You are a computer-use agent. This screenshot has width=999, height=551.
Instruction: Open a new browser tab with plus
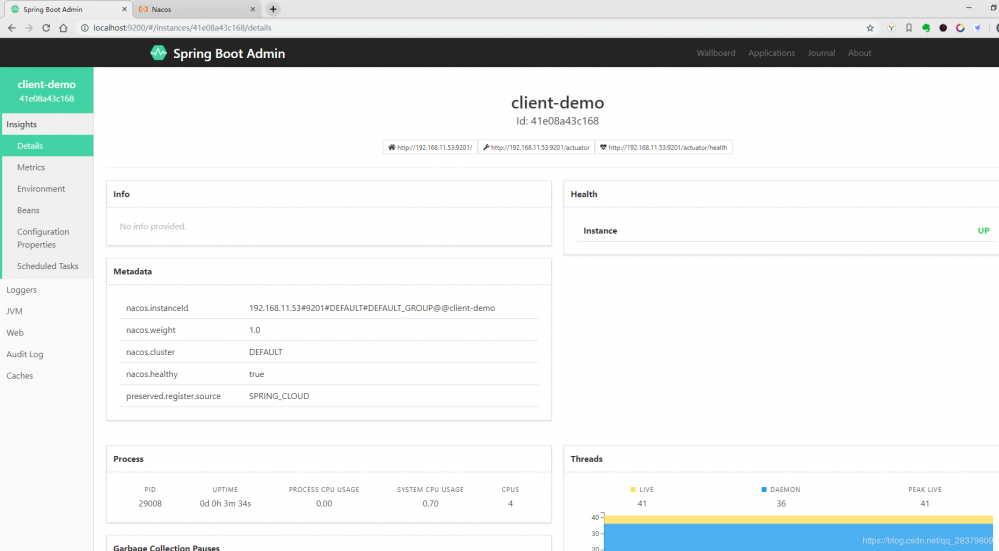coord(273,9)
